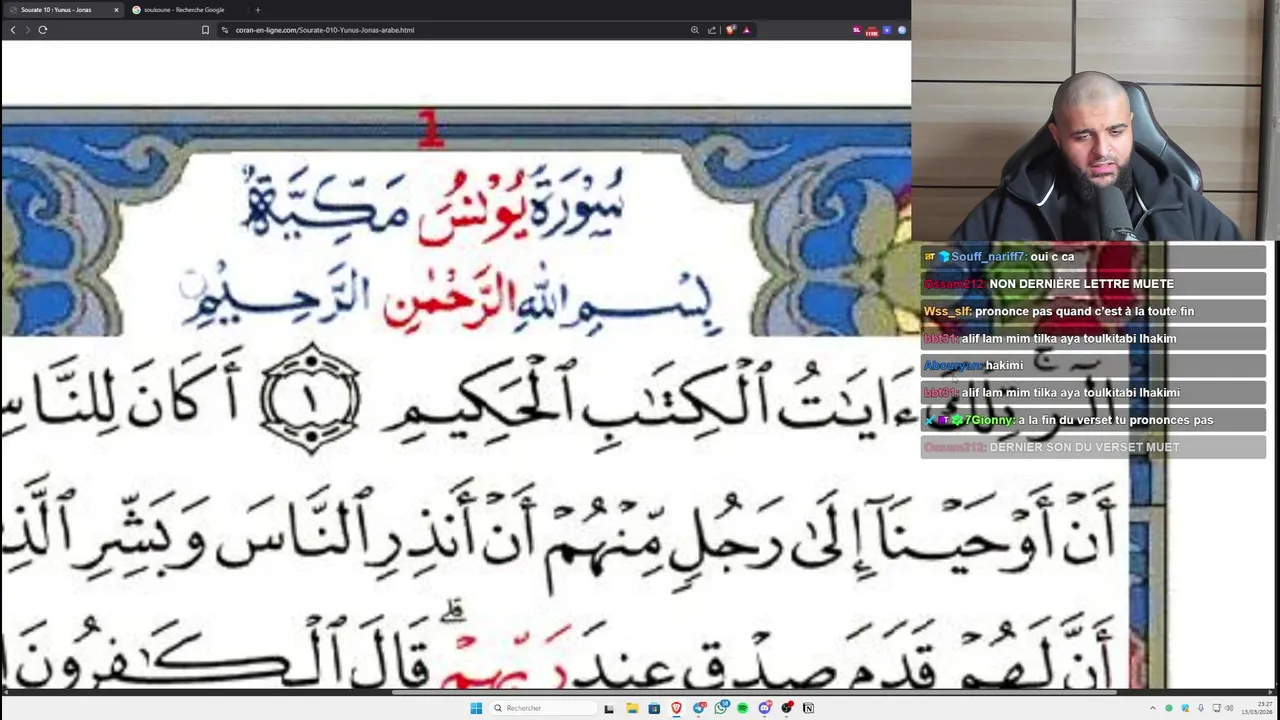The width and height of the screenshot is (1280, 720).
Task: Open site settings icon beside the URL
Action: tap(225, 30)
